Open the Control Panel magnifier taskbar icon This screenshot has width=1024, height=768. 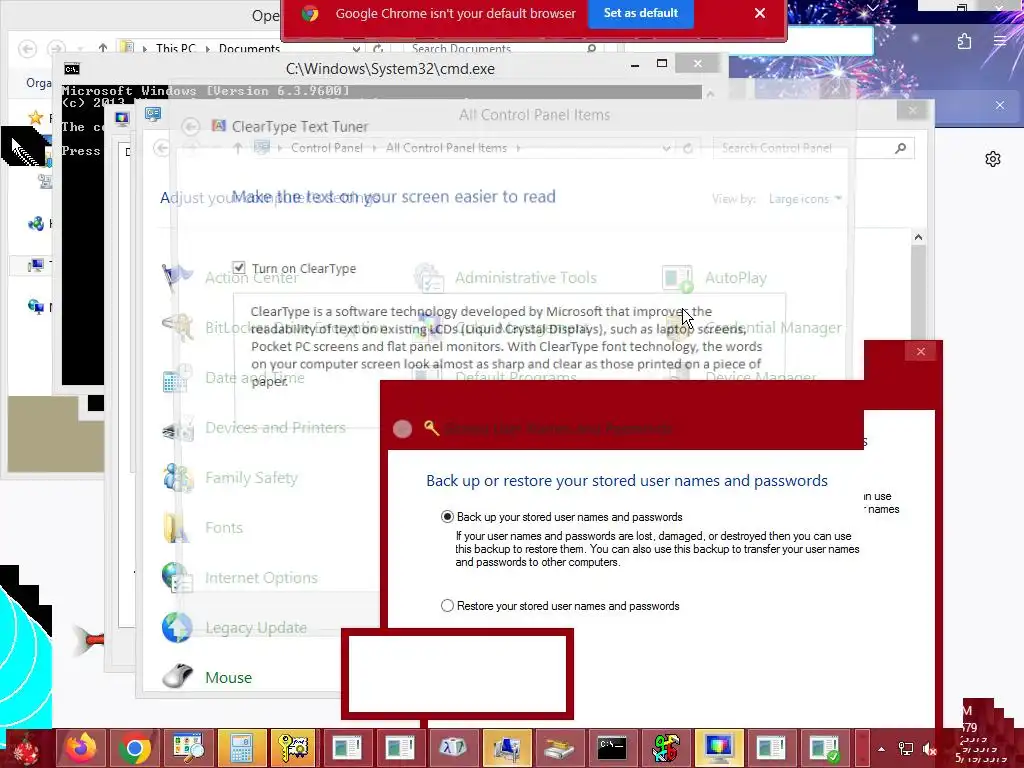(188, 748)
